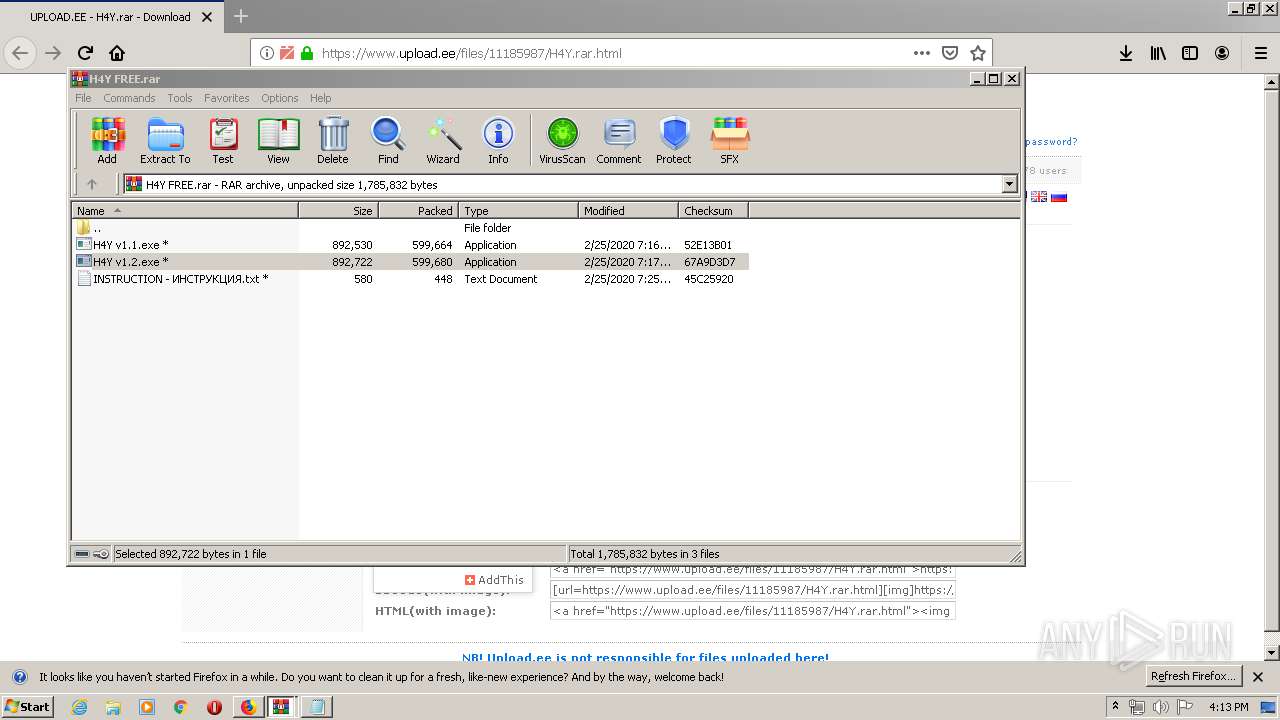
Task: Select the parent folder '..' row
Action: [x=410, y=228]
